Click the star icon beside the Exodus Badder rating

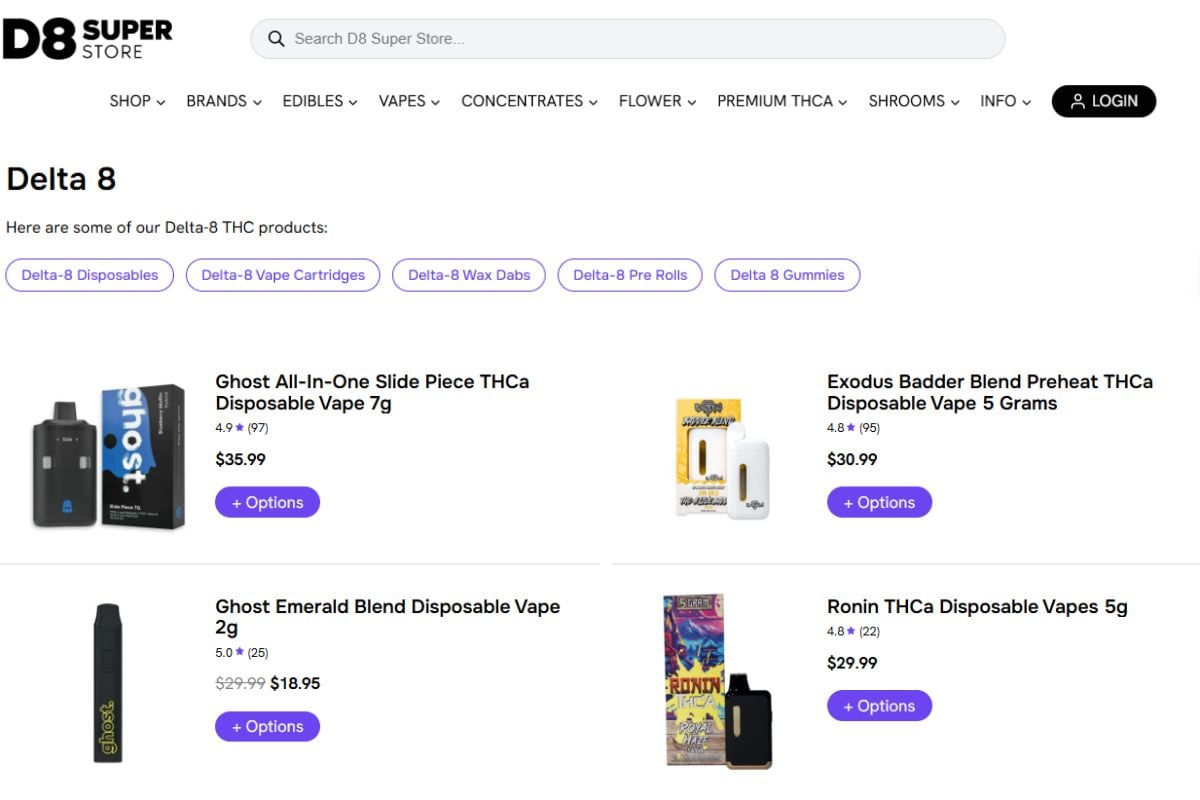(852, 428)
